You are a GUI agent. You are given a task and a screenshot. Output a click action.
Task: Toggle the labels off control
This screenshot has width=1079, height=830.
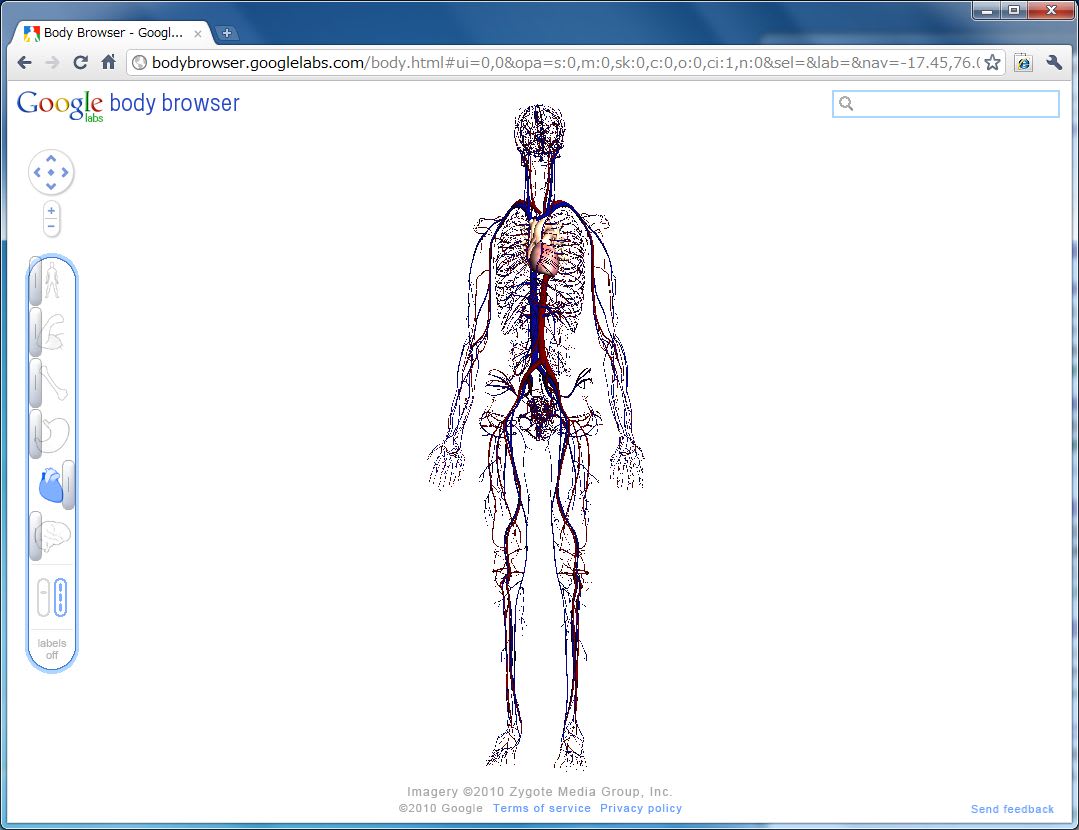pos(52,649)
